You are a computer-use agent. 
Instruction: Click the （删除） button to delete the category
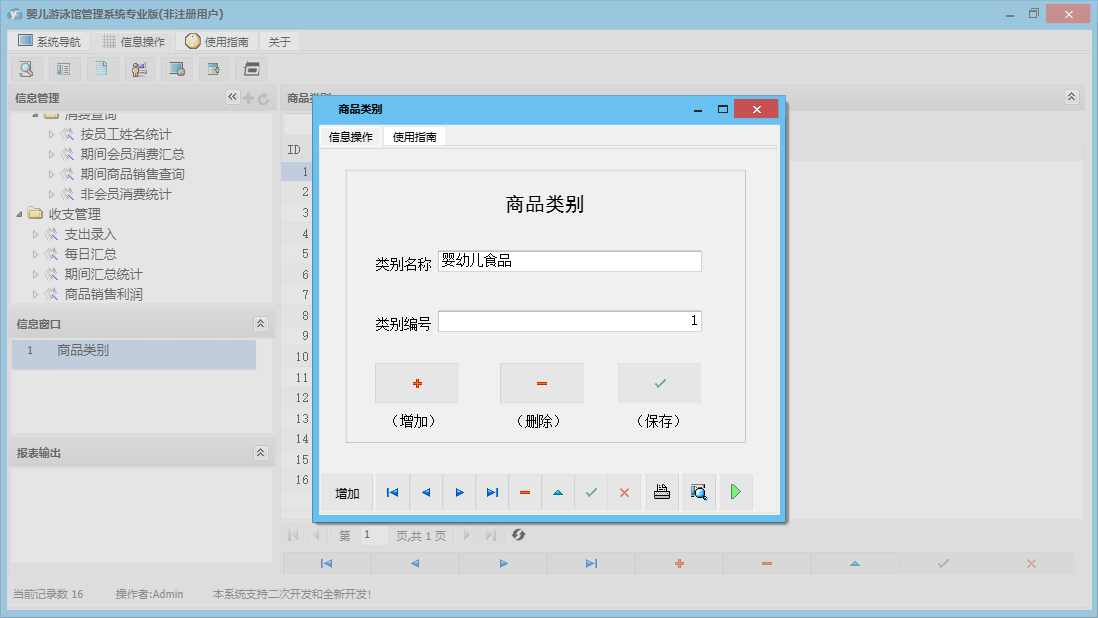pos(541,382)
